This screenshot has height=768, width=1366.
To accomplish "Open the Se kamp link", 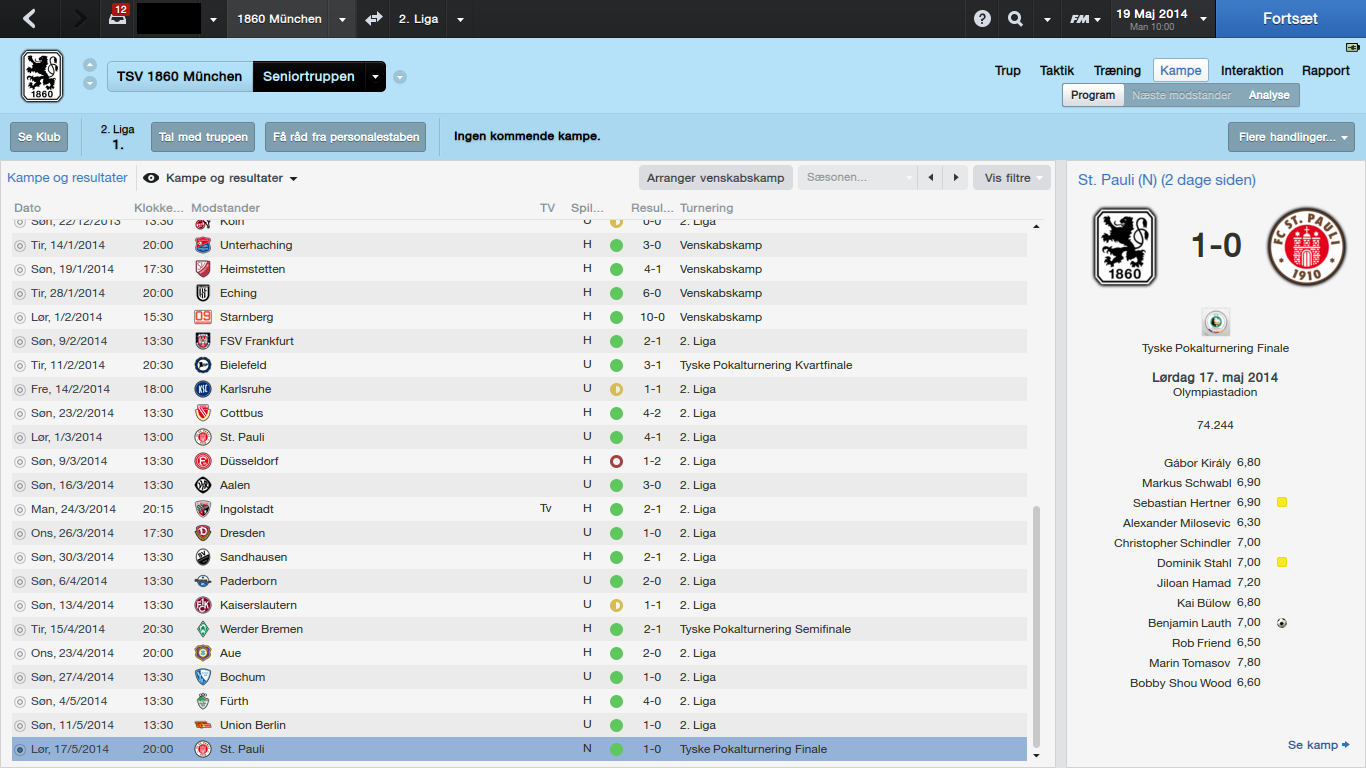I will [1319, 745].
